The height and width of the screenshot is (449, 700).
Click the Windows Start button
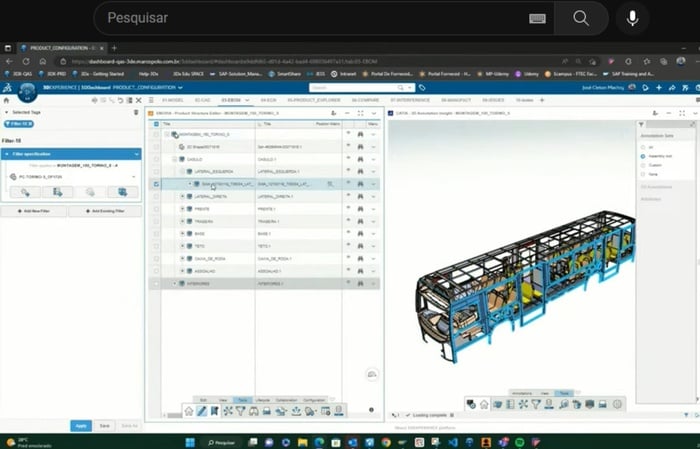[x=190, y=442]
